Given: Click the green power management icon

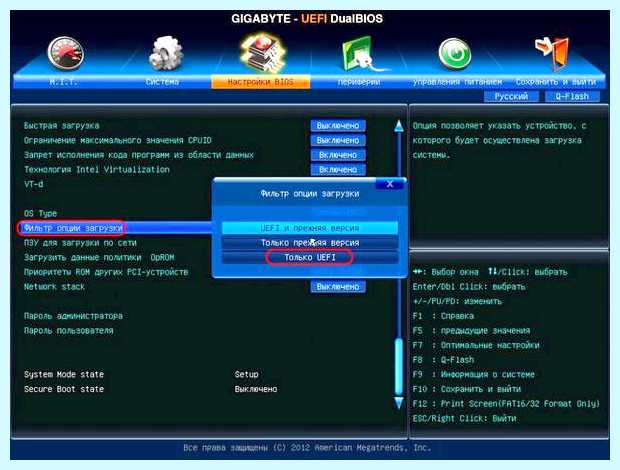Looking at the screenshot, I should (x=454, y=53).
